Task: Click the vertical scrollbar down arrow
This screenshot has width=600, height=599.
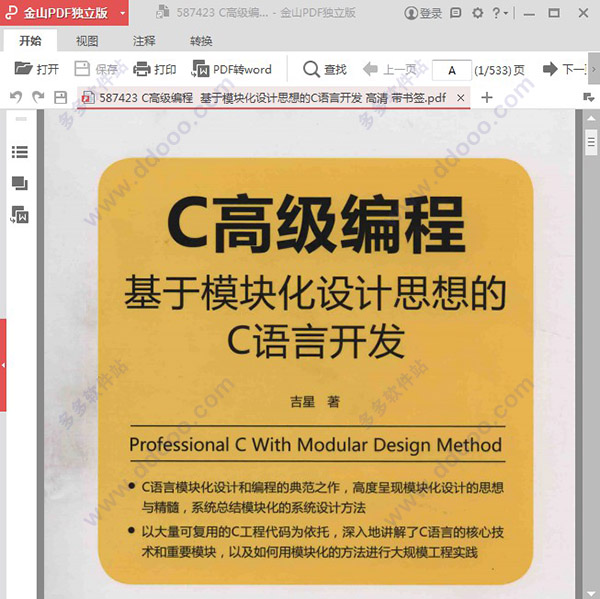Action: [x=591, y=593]
